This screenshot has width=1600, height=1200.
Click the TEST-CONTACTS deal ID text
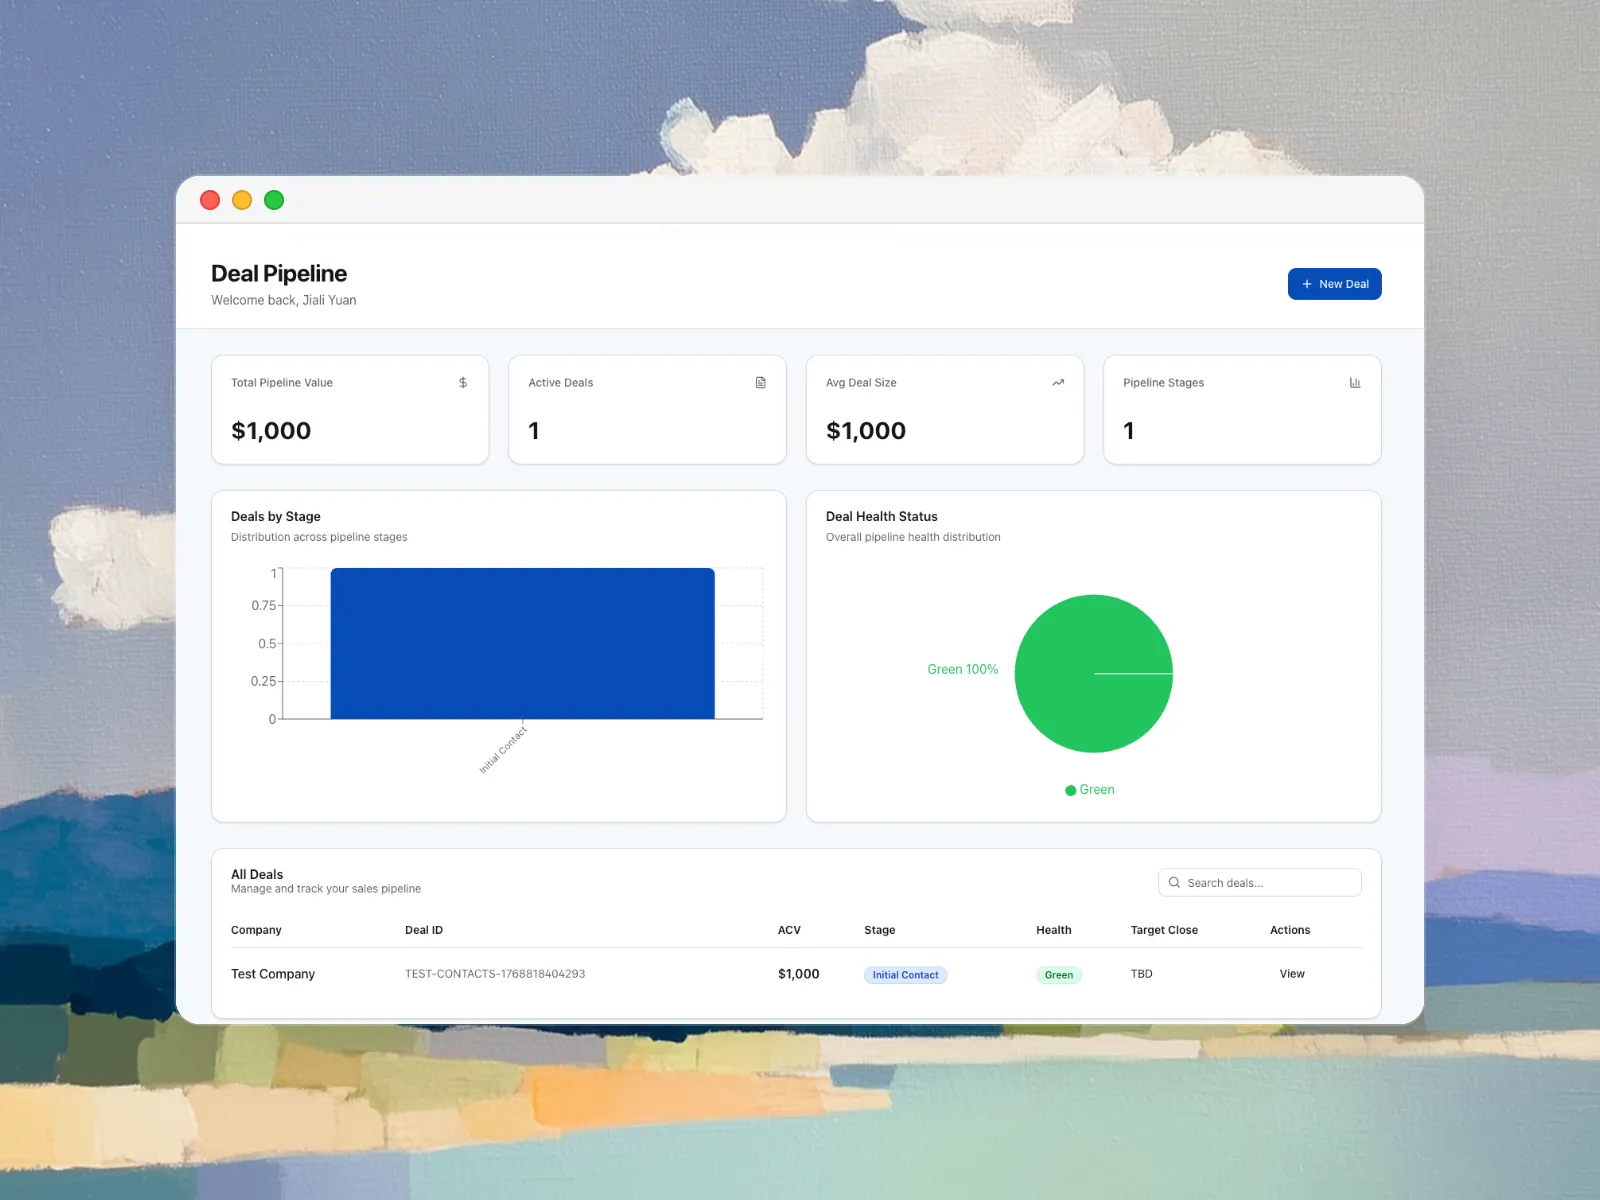pos(495,974)
